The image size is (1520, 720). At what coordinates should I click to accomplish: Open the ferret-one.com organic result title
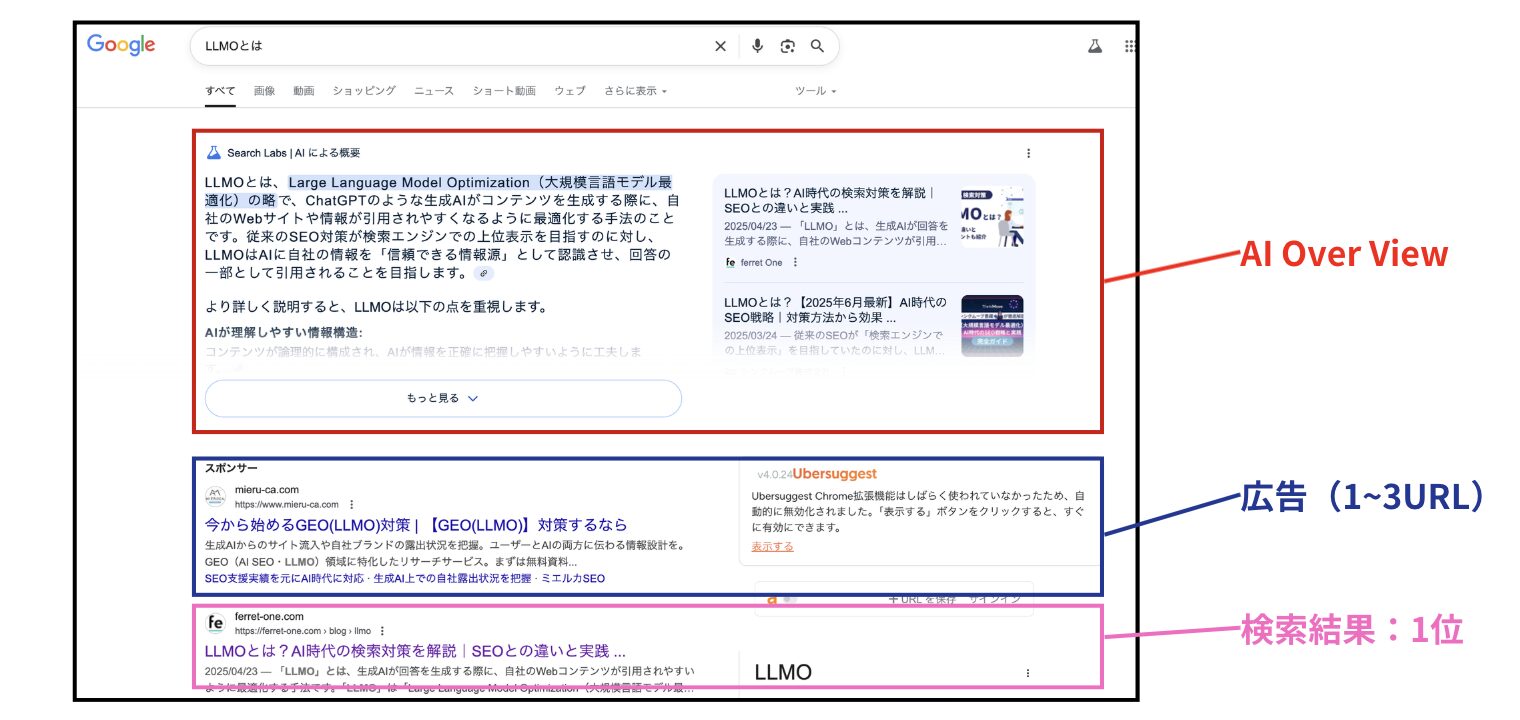click(415, 650)
